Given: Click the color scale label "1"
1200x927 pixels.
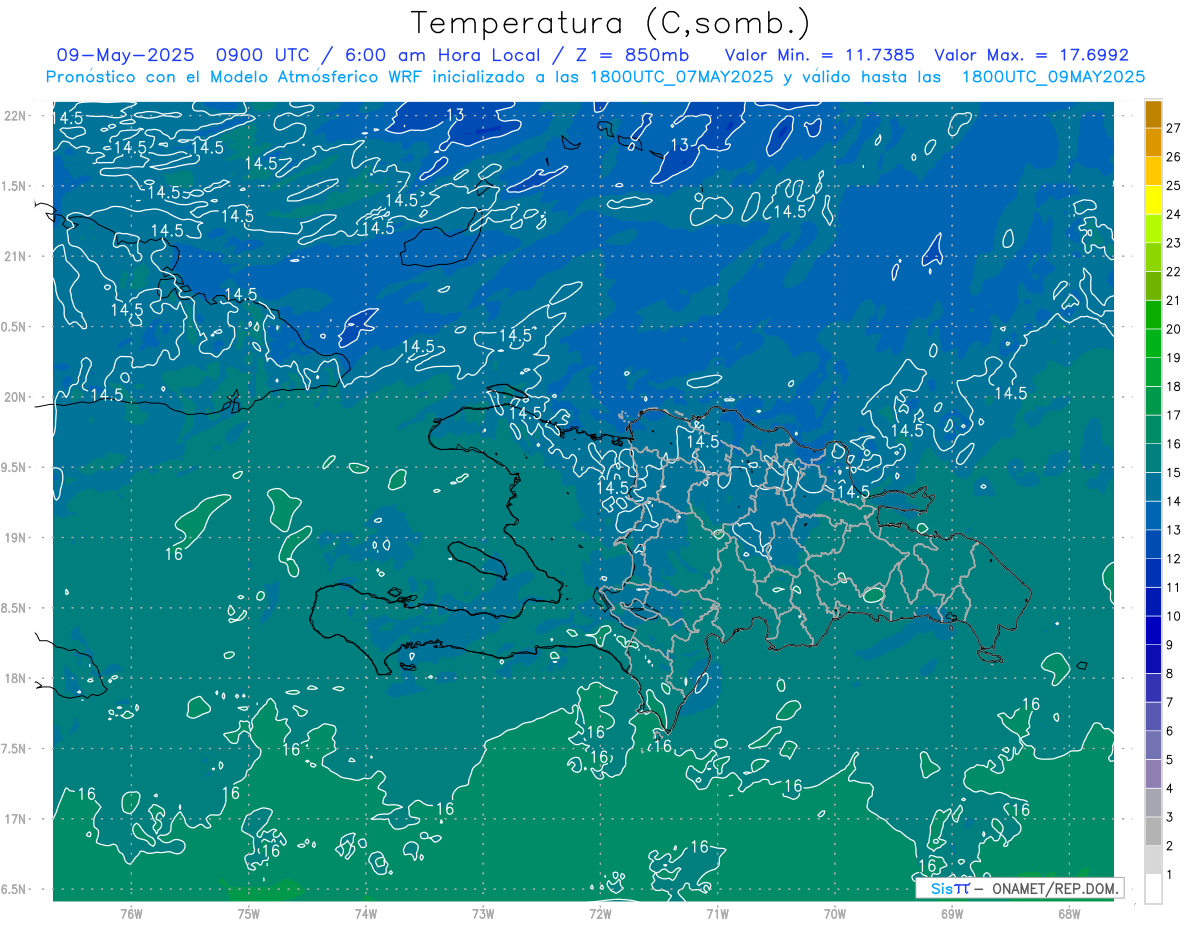Looking at the screenshot, I should (1170, 875).
